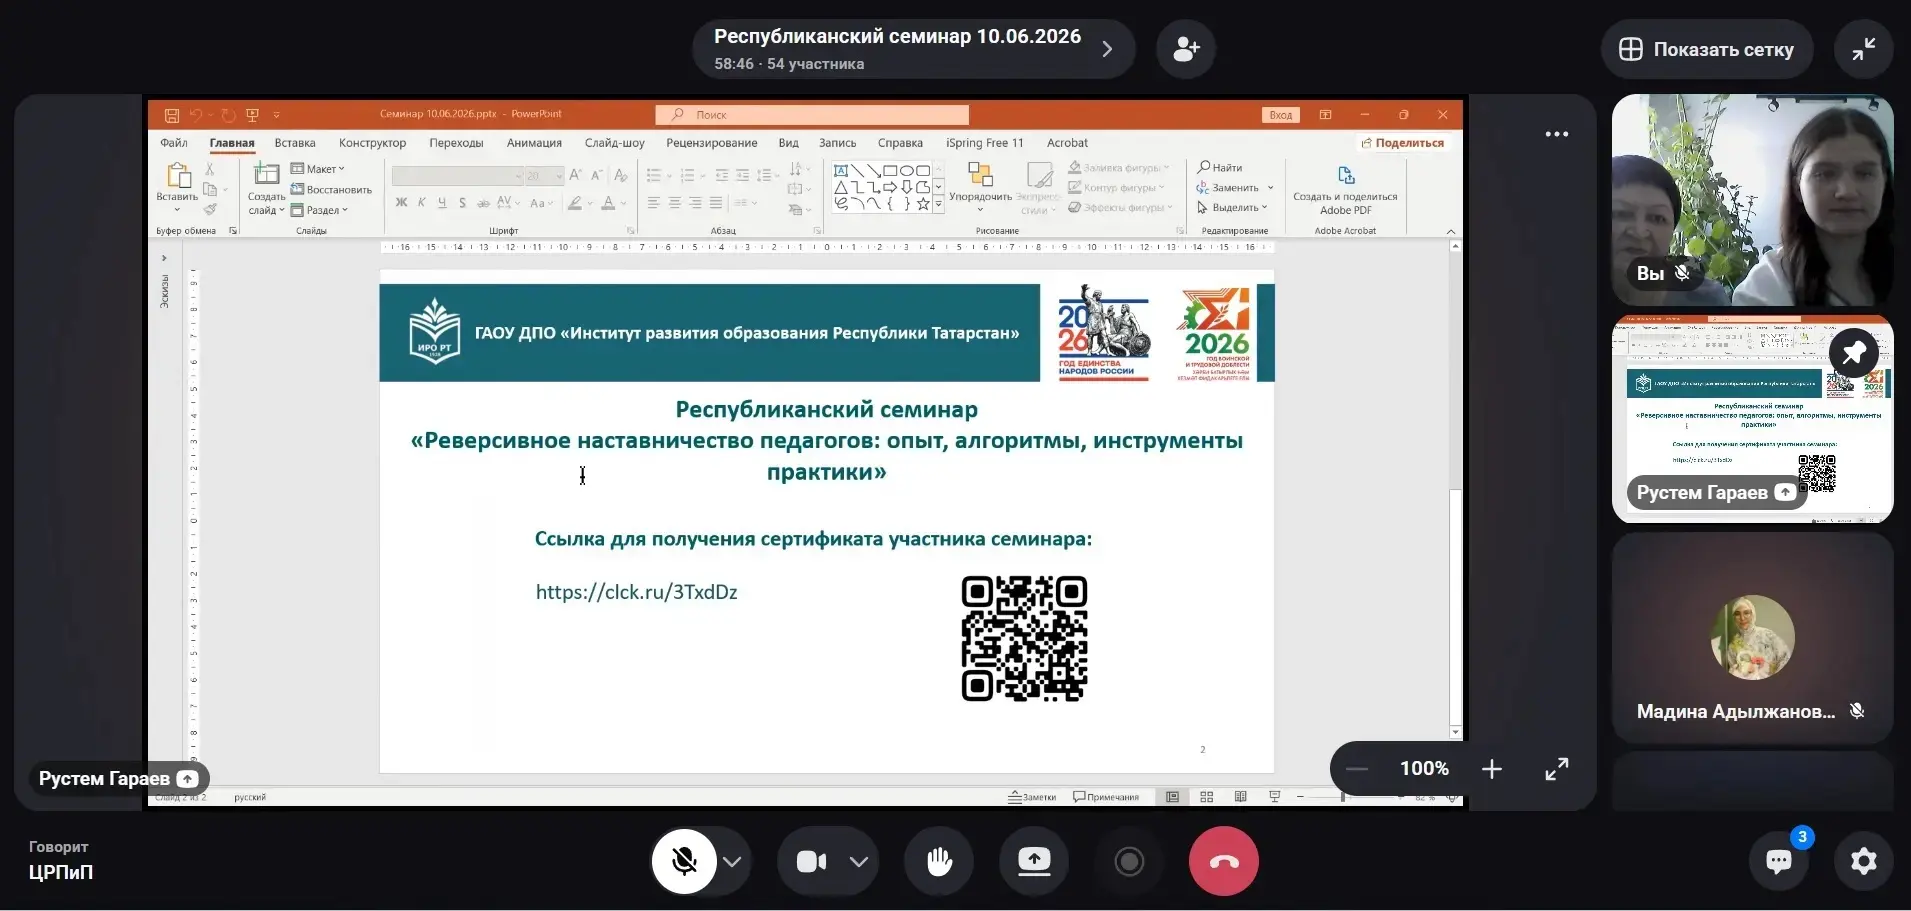Open the Acrobat ribbon tab
Viewport: 1911px width, 911px height.
[x=1067, y=143]
